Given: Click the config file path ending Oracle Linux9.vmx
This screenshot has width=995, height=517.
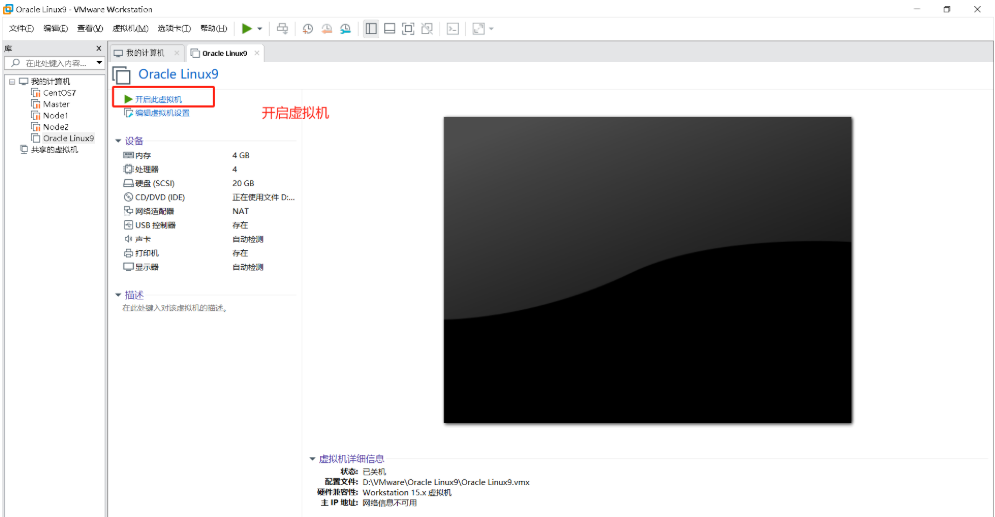Looking at the screenshot, I should pos(446,482).
